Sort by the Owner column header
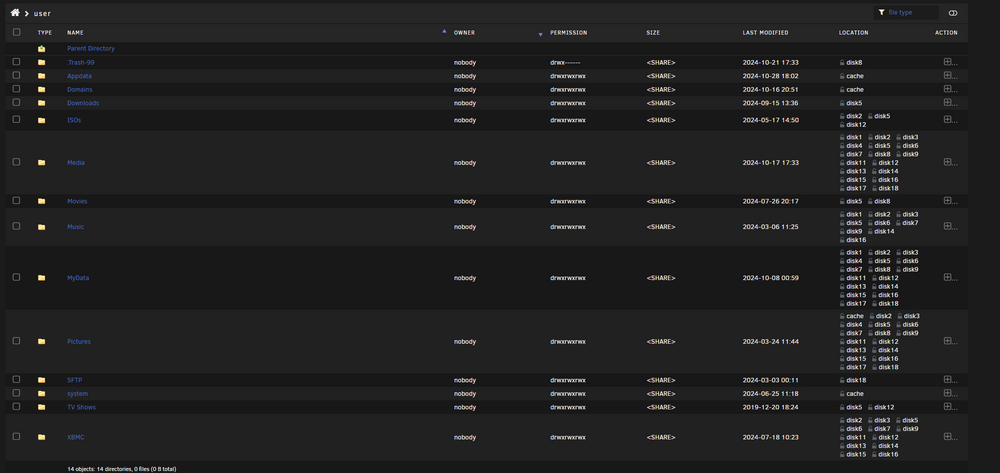This screenshot has height=473, width=1000. click(x=464, y=33)
